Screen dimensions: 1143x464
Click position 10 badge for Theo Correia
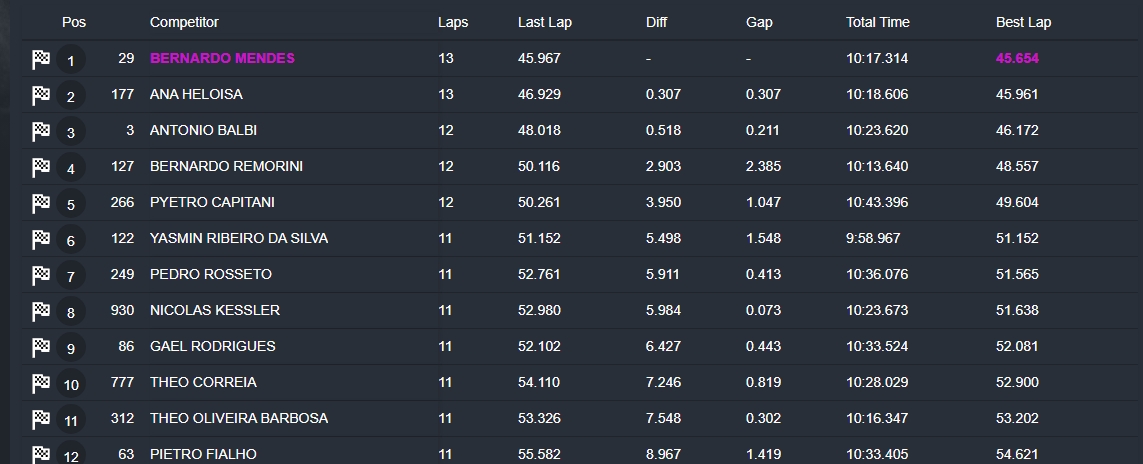pos(71,384)
